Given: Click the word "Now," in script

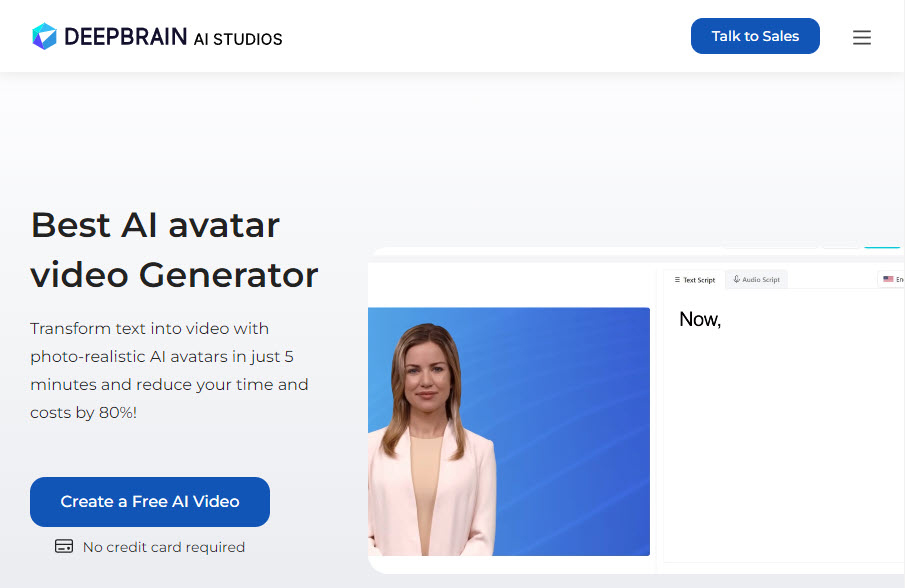Looking at the screenshot, I should coord(700,319).
